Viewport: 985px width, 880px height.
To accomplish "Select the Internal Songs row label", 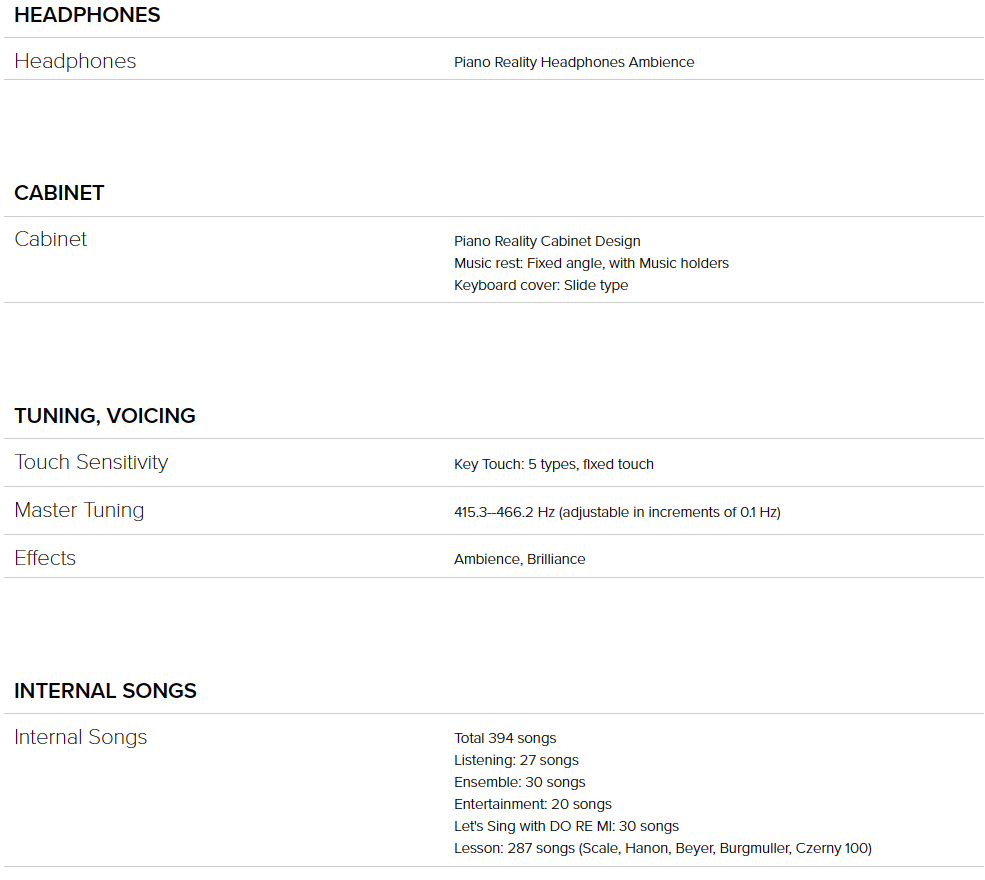I will coord(81,737).
